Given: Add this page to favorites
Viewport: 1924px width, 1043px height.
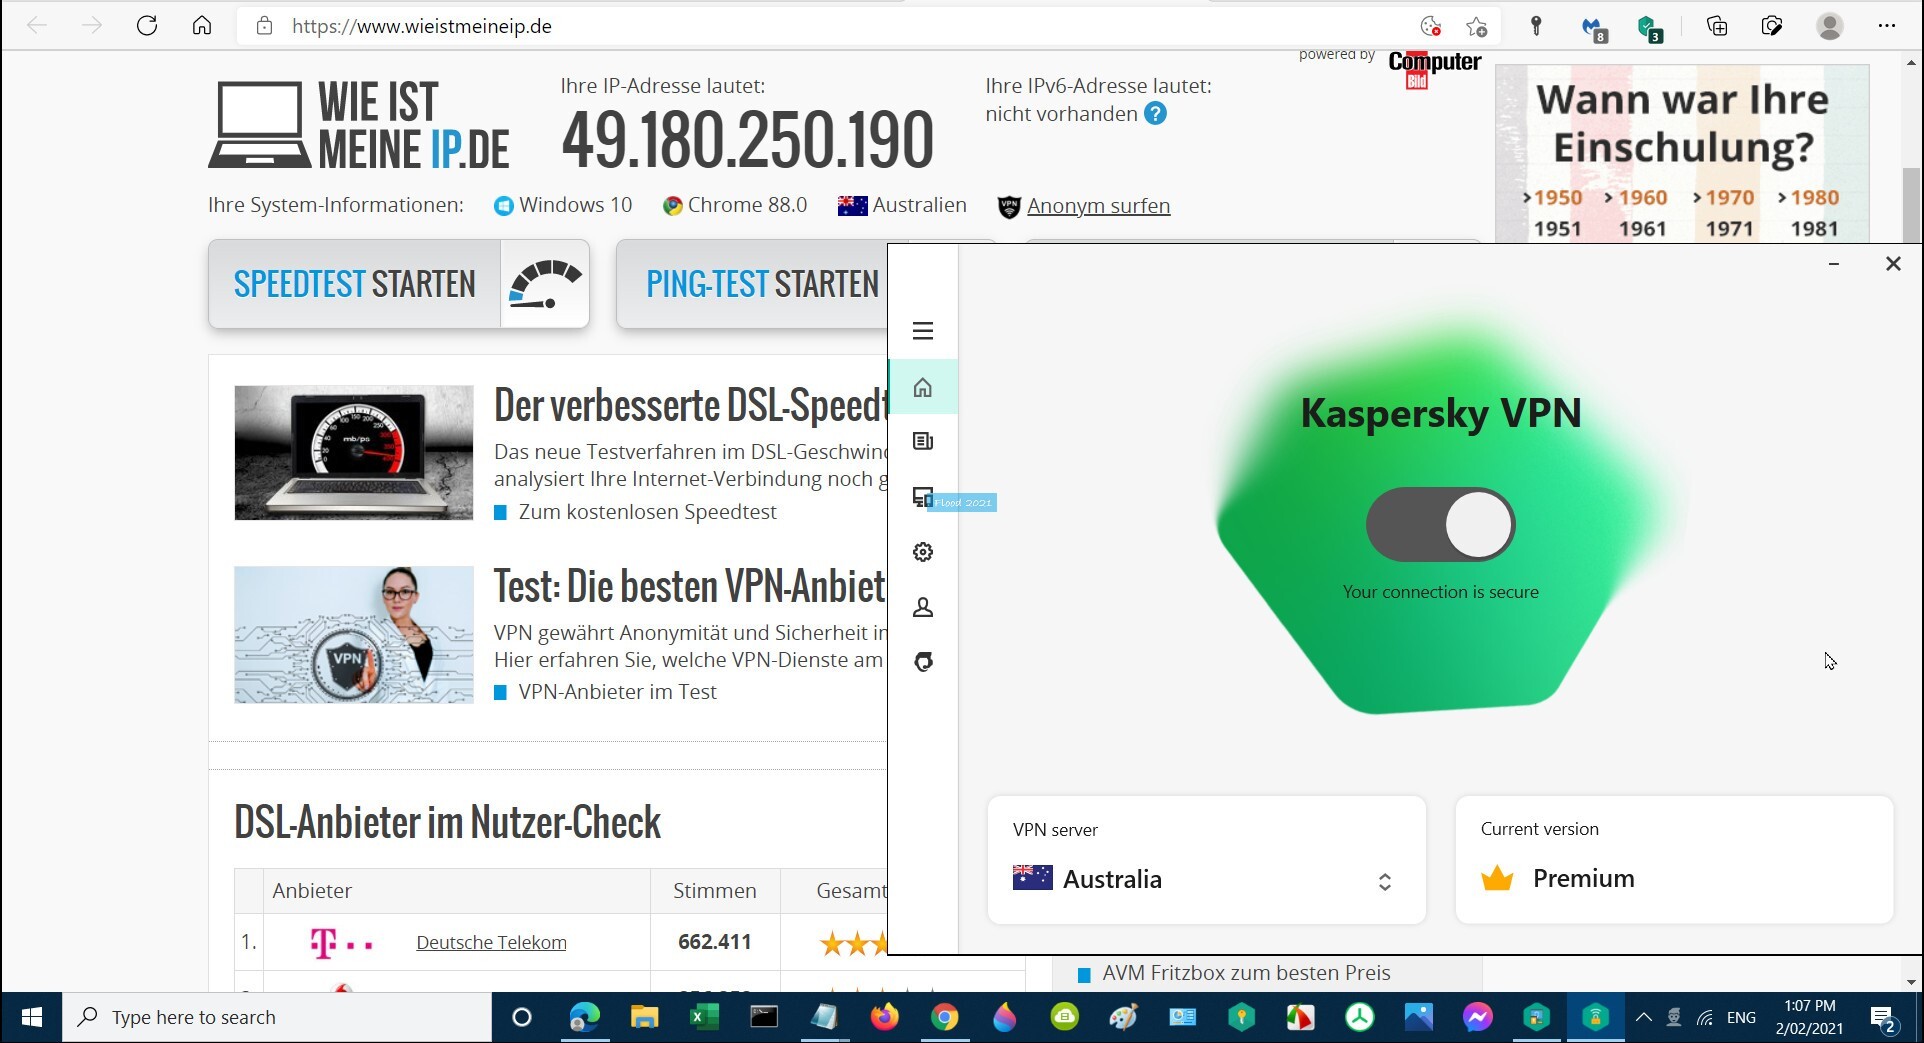Looking at the screenshot, I should 1477,26.
